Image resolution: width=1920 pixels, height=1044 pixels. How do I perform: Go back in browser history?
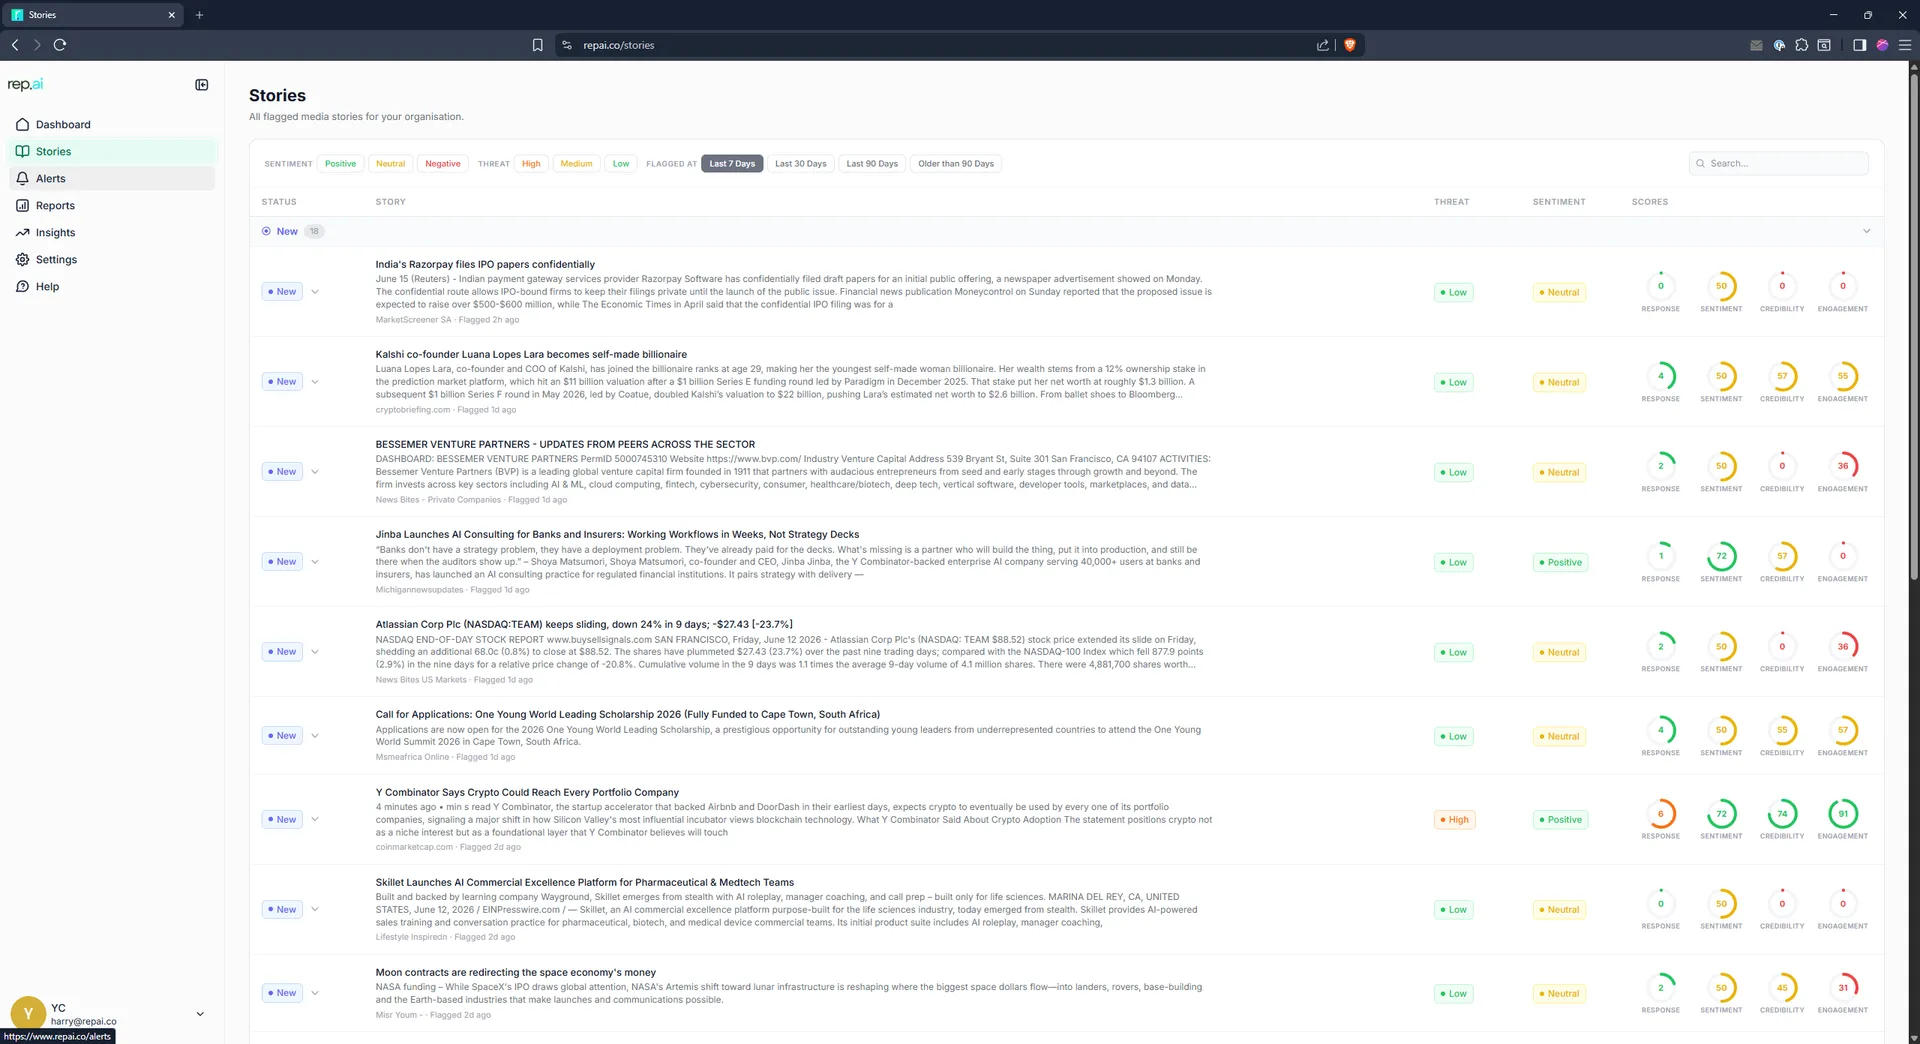pos(15,45)
